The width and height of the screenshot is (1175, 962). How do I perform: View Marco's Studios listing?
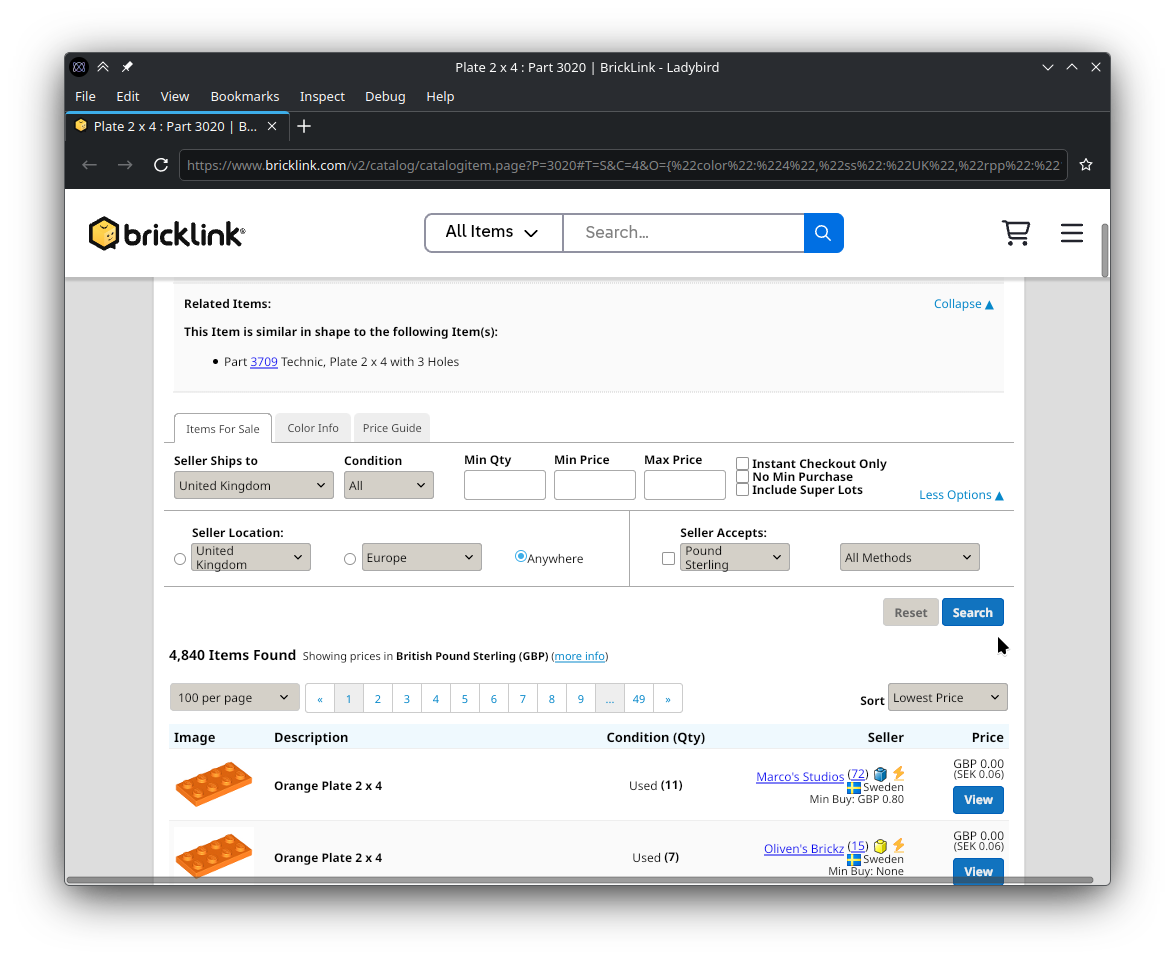click(x=978, y=800)
